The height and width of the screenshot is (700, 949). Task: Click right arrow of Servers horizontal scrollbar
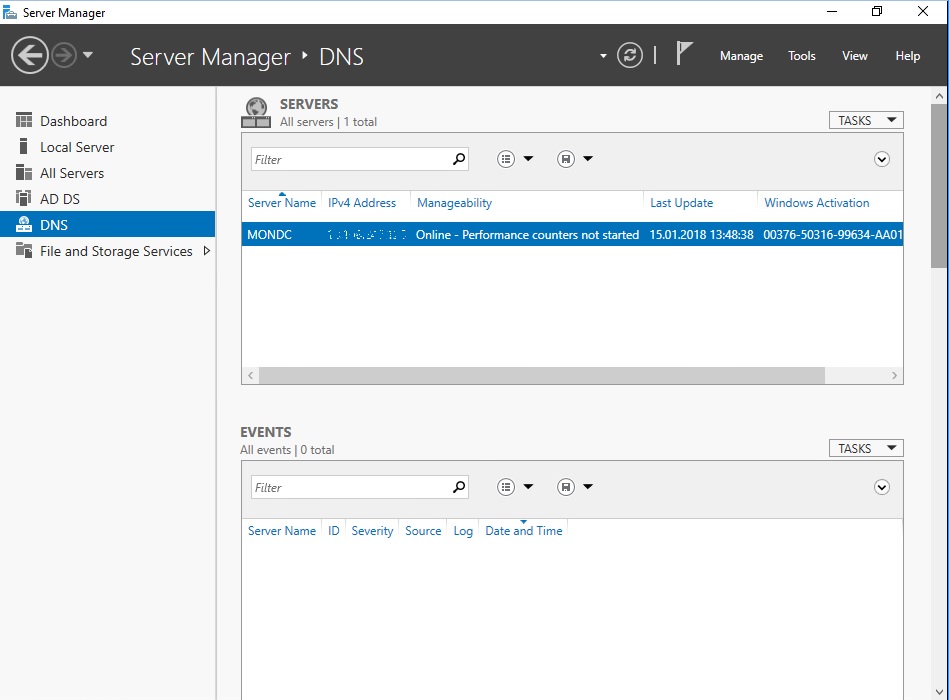(894, 375)
